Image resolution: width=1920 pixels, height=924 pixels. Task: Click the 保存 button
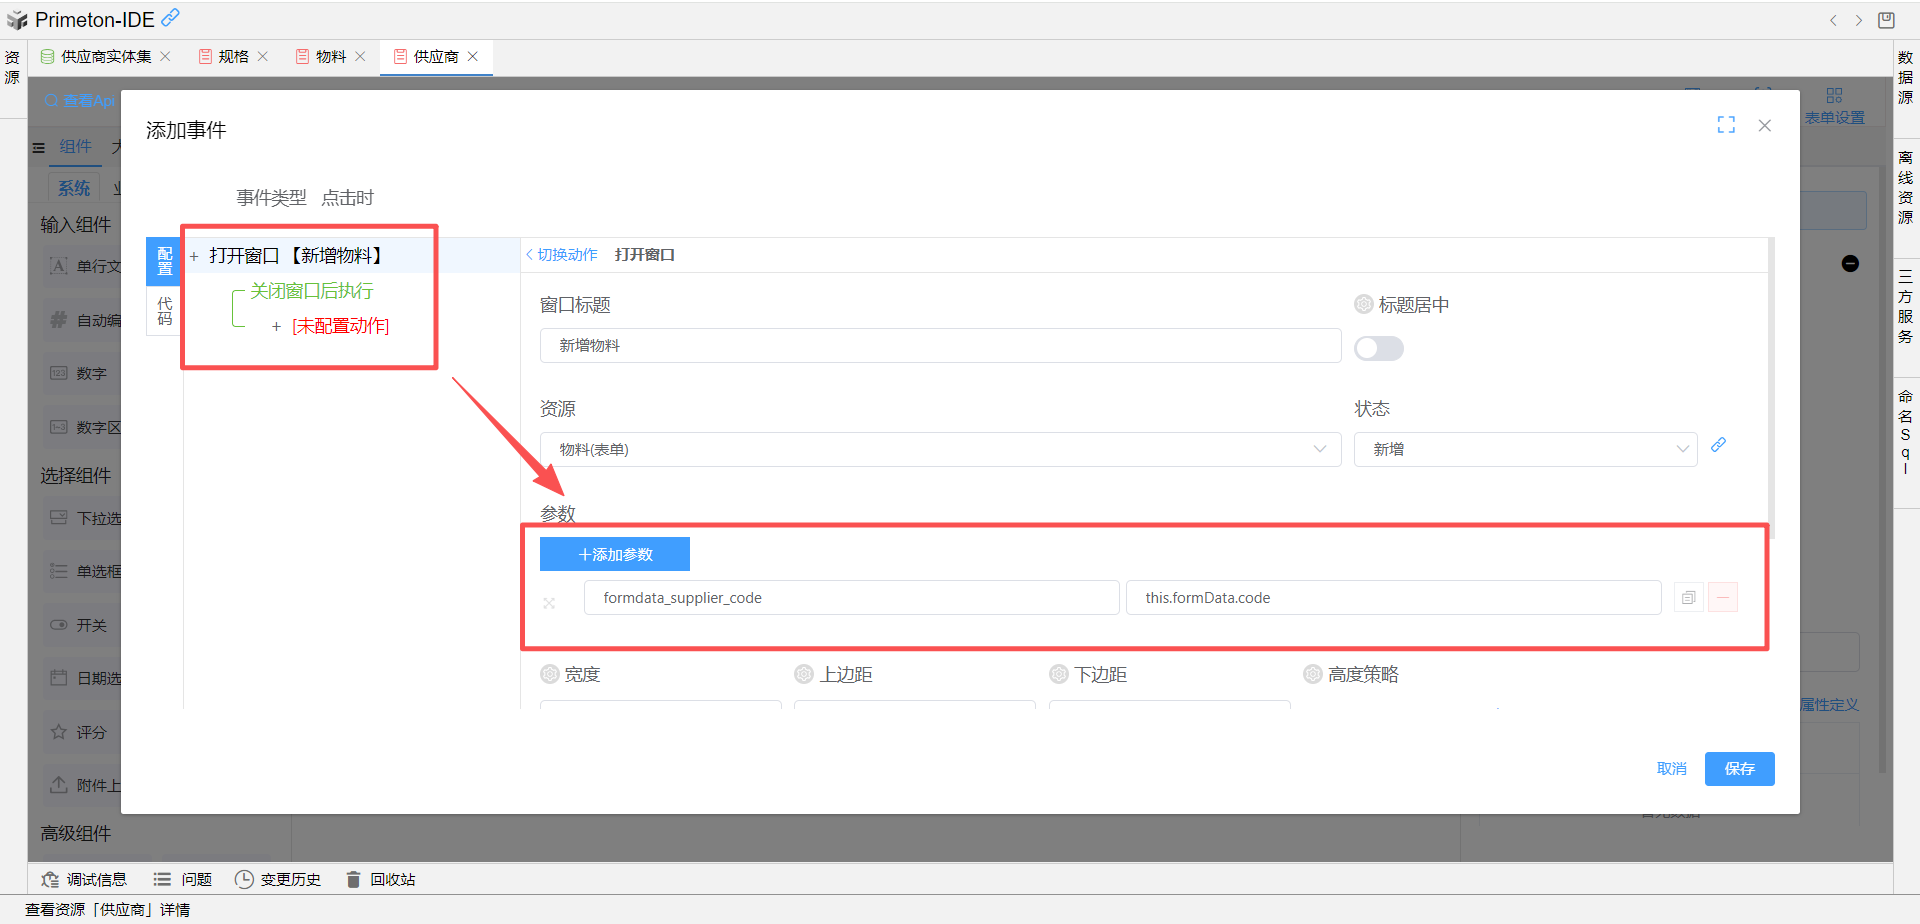1739,769
